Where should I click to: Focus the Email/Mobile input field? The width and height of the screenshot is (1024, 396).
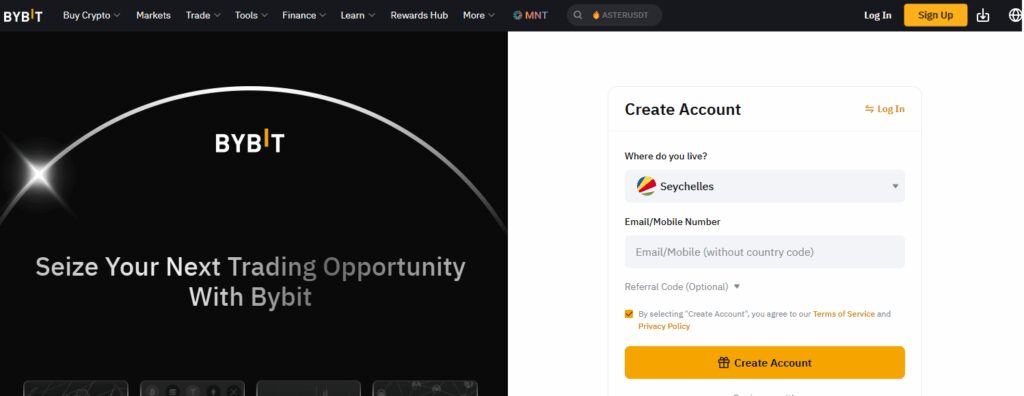point(765,252)
